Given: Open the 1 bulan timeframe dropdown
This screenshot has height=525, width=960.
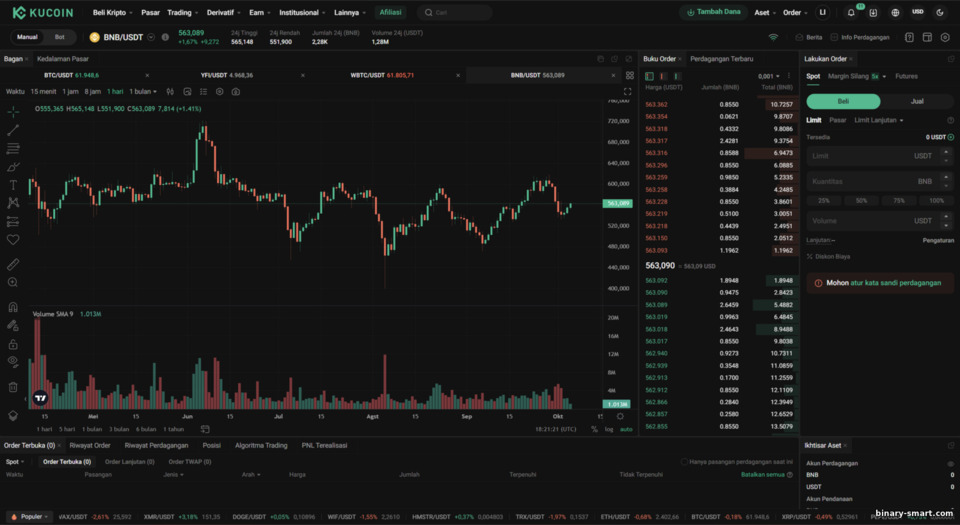Looking at the screenshot, I should click(x=143, y=92).
